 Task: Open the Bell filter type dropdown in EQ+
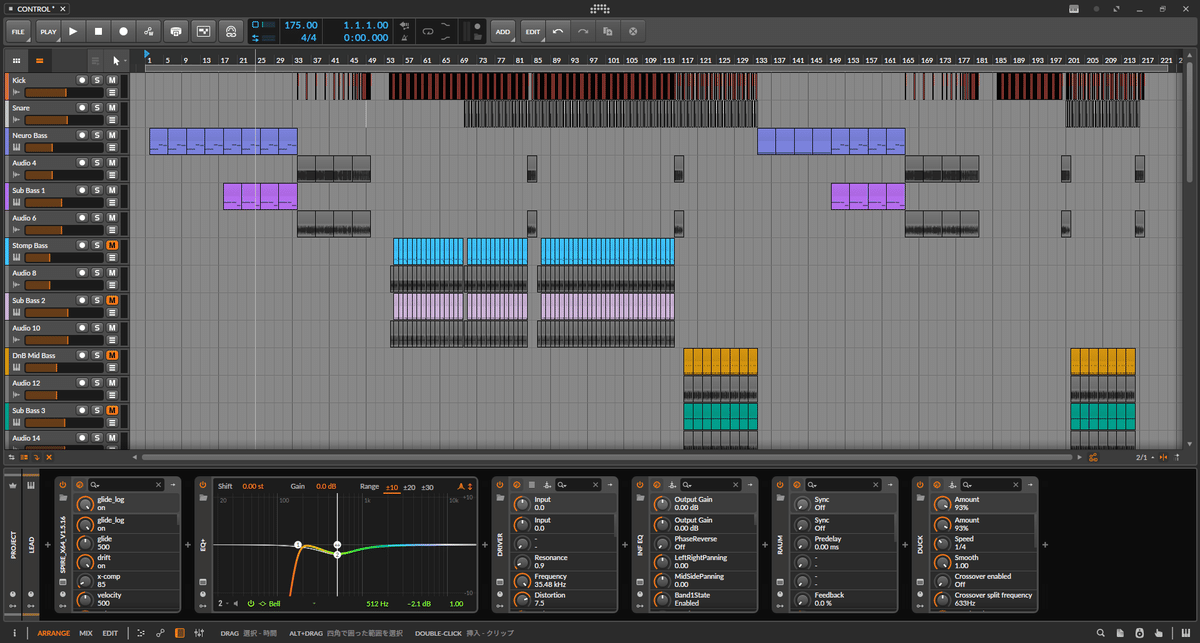[272, 605]
